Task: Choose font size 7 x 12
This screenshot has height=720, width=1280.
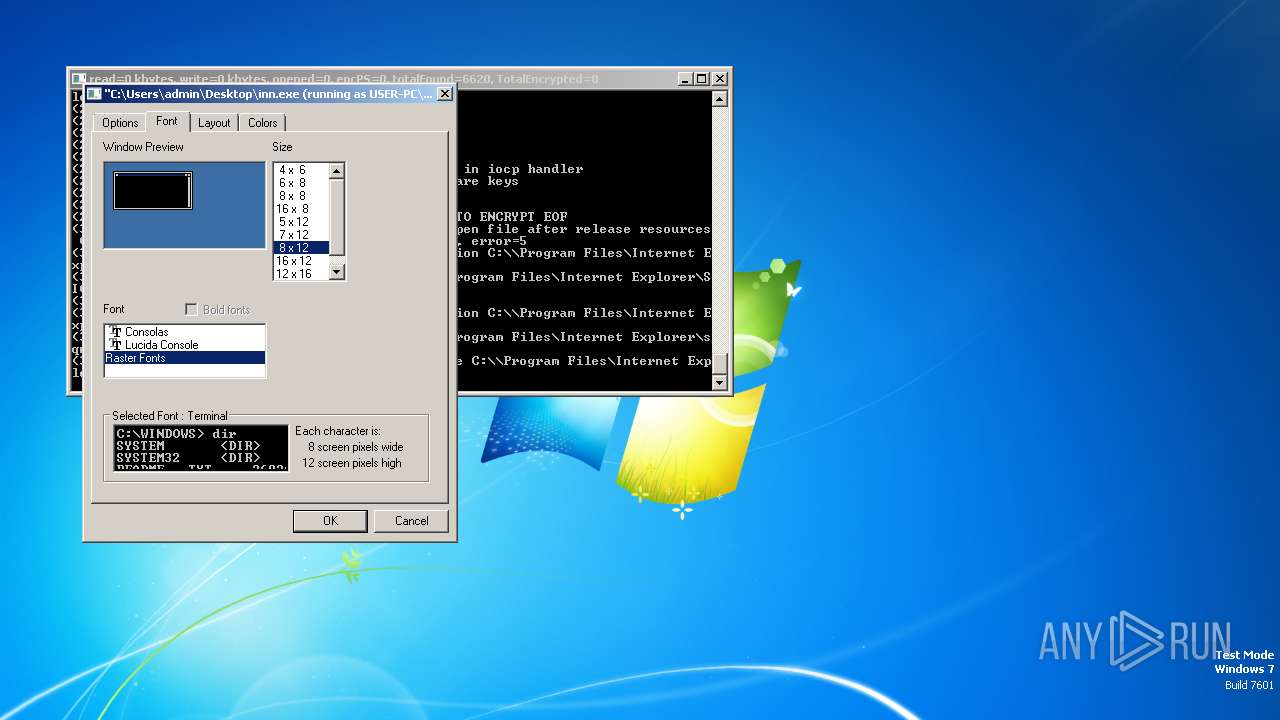Action: pyautogui.click(x=301, y=235)
